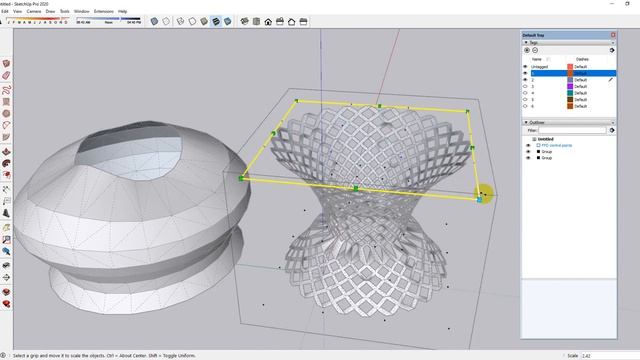Image resolution: width=640 pixels, height=360 pixels.
Task: Click the Add Tag plus icon
Action: pos(527,50)
